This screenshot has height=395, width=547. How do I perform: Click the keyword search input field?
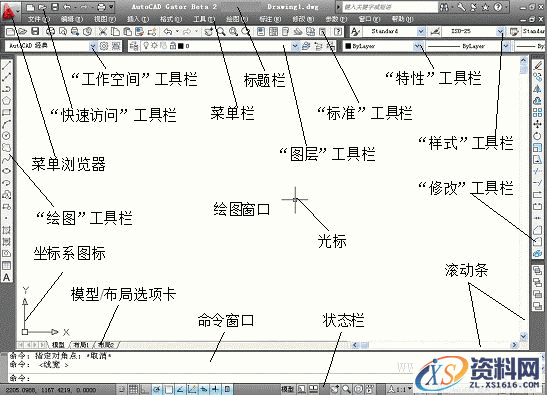[x=390, y=7]
